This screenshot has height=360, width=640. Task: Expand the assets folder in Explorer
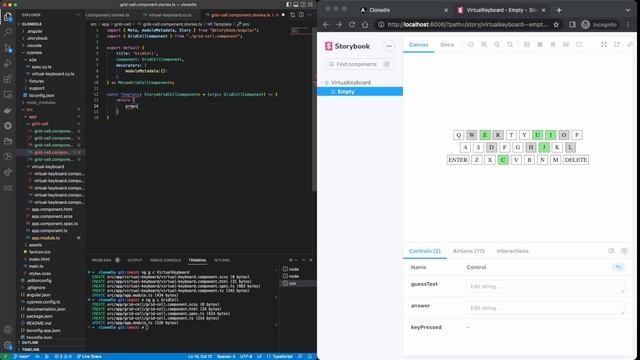[x=36, y=245]
